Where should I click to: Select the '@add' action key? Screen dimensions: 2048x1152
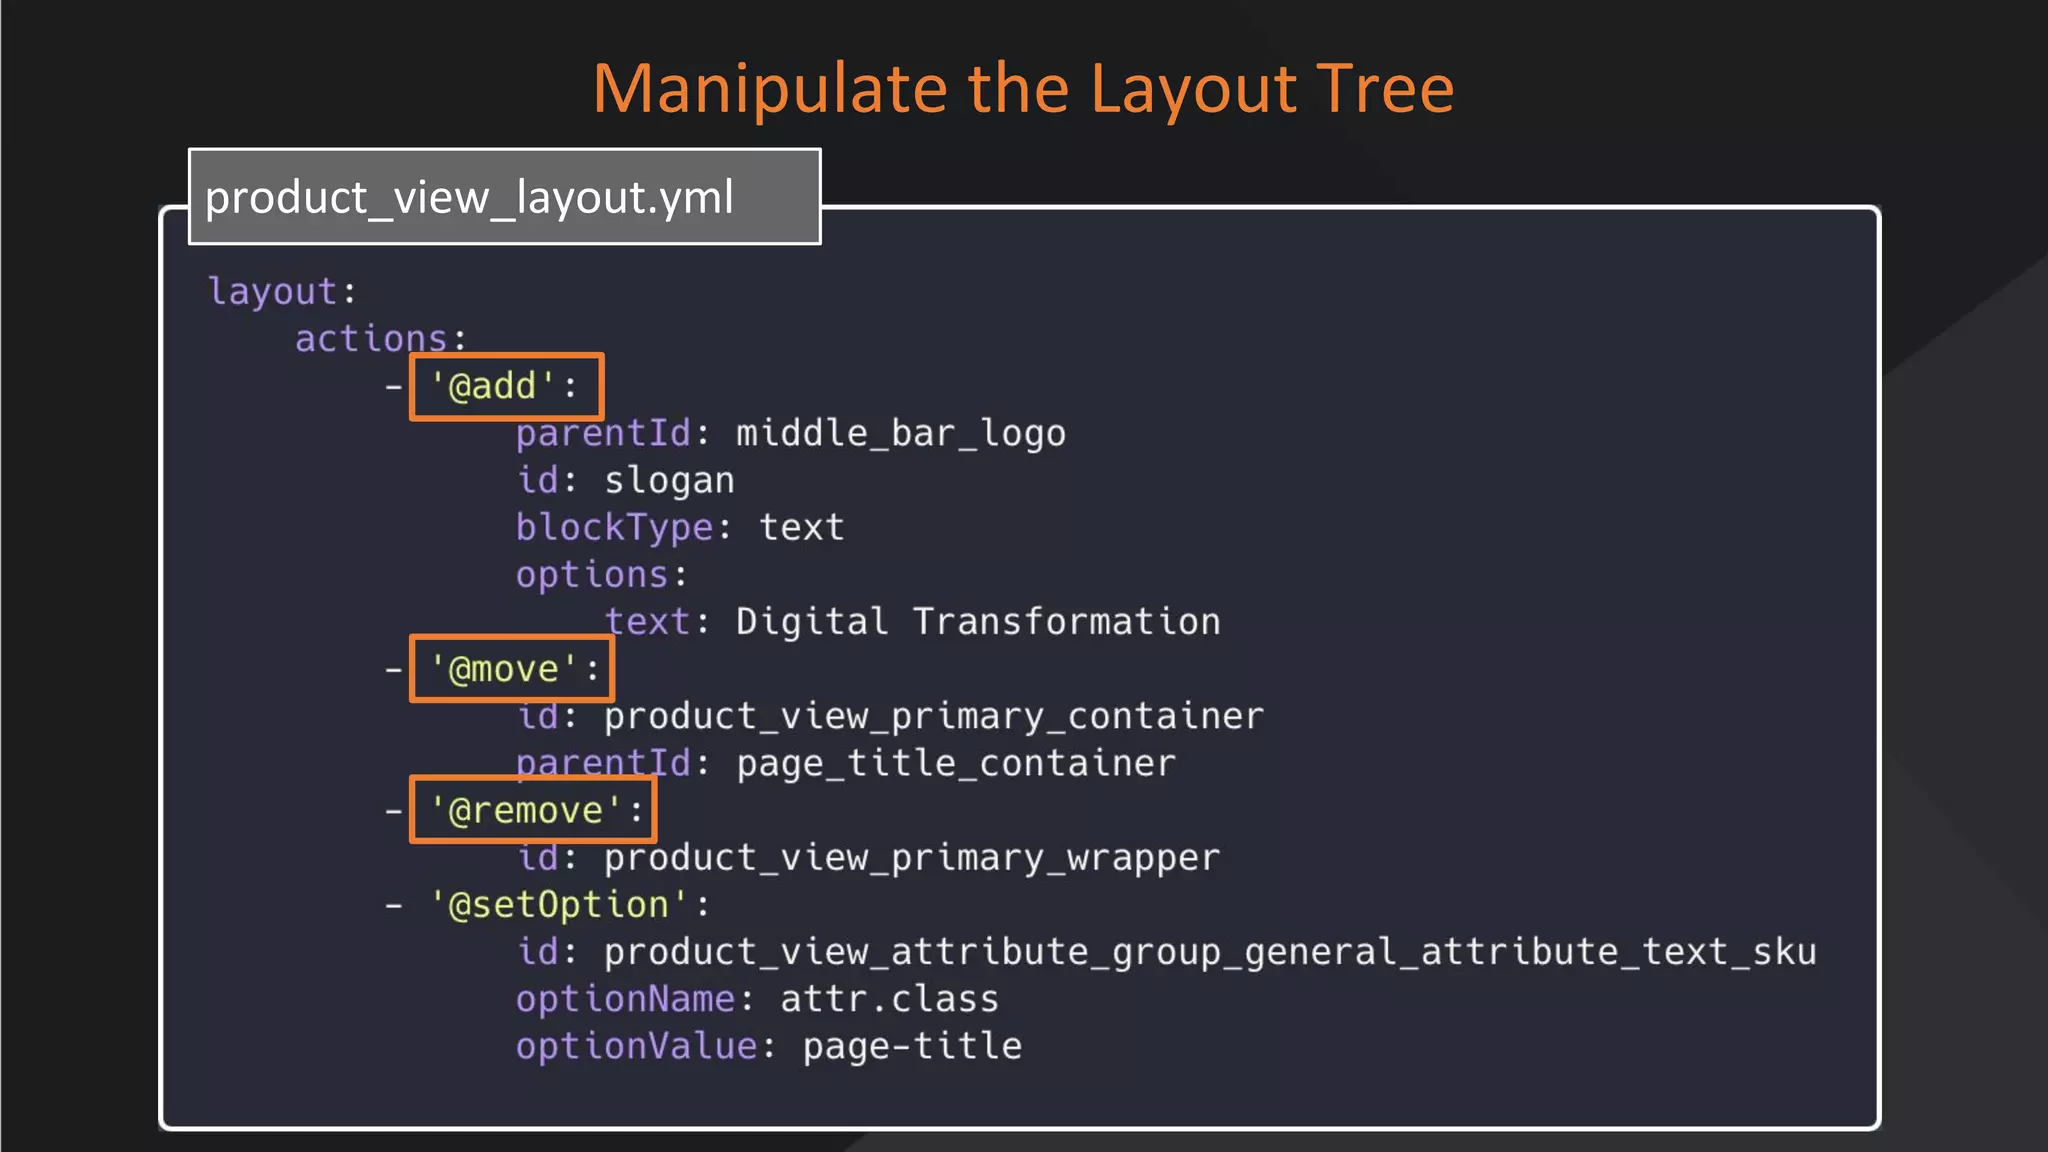pyautogui.click(x=506, y=386)
